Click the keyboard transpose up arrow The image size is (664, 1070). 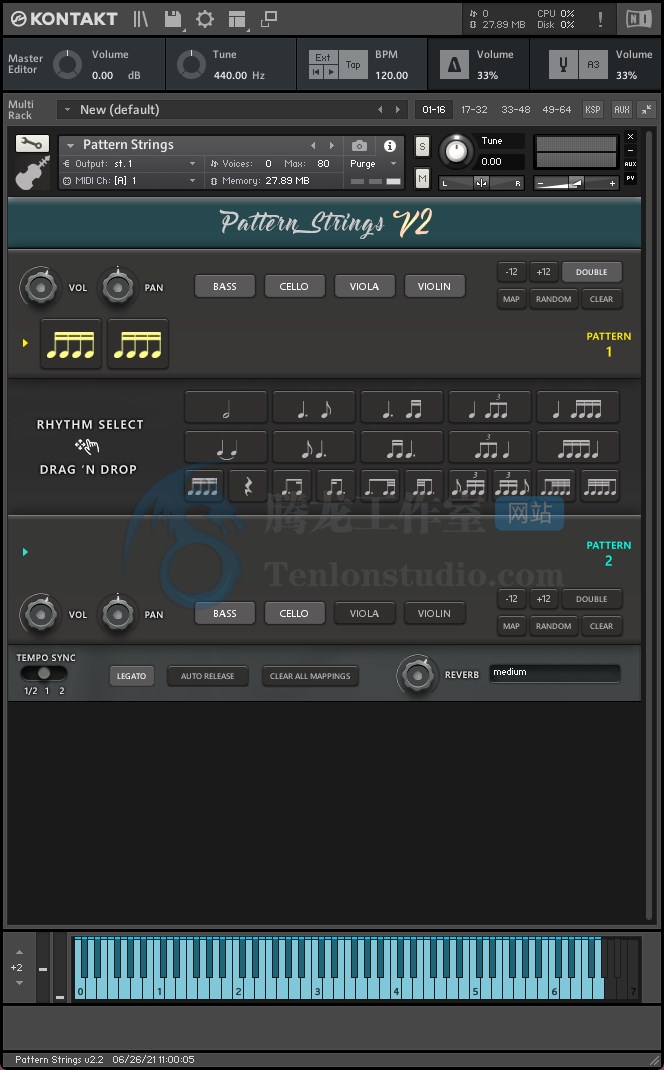[x=19, y=952]
